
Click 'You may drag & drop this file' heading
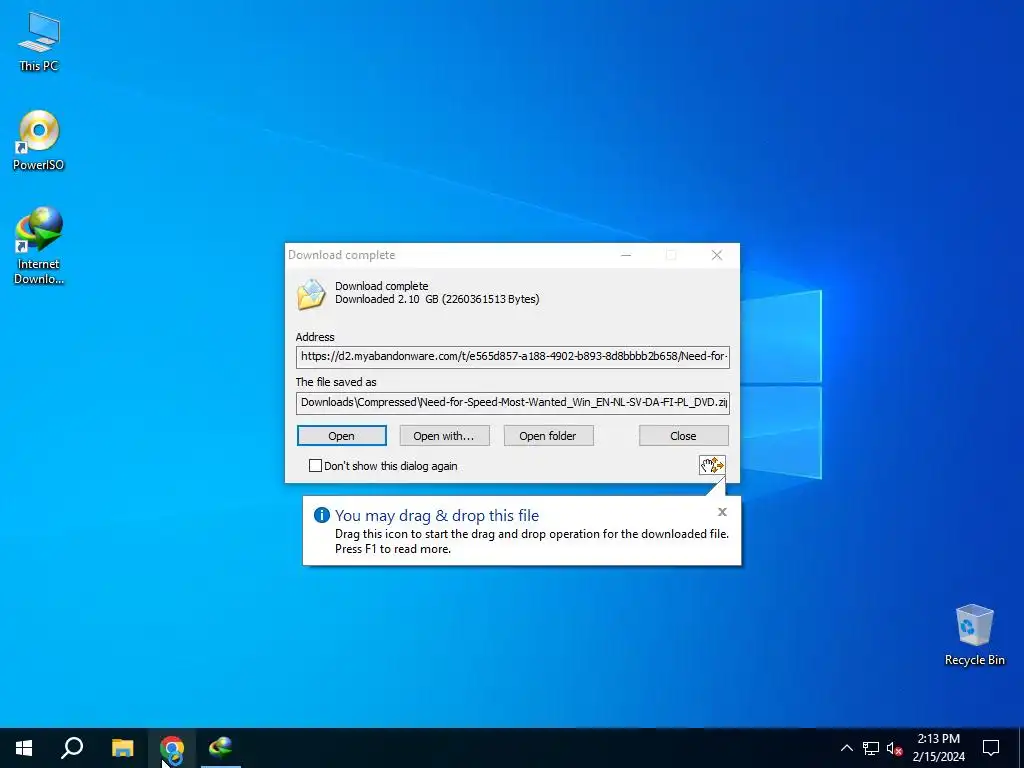tap(437, 515)
